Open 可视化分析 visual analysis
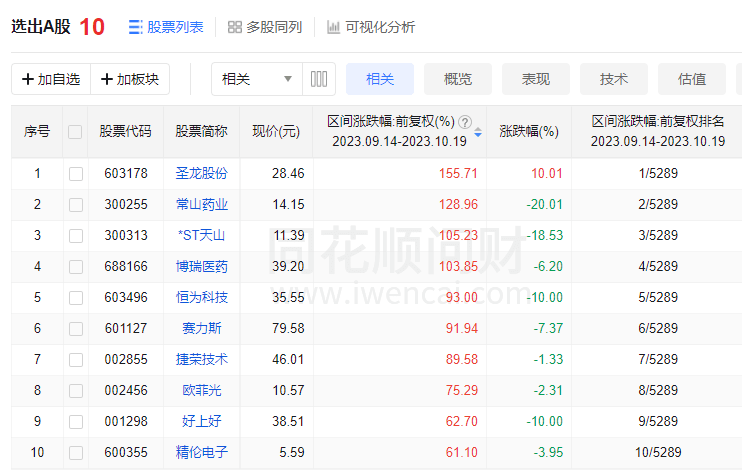Viewport: 742px width, 470px height. click(370, 27)
